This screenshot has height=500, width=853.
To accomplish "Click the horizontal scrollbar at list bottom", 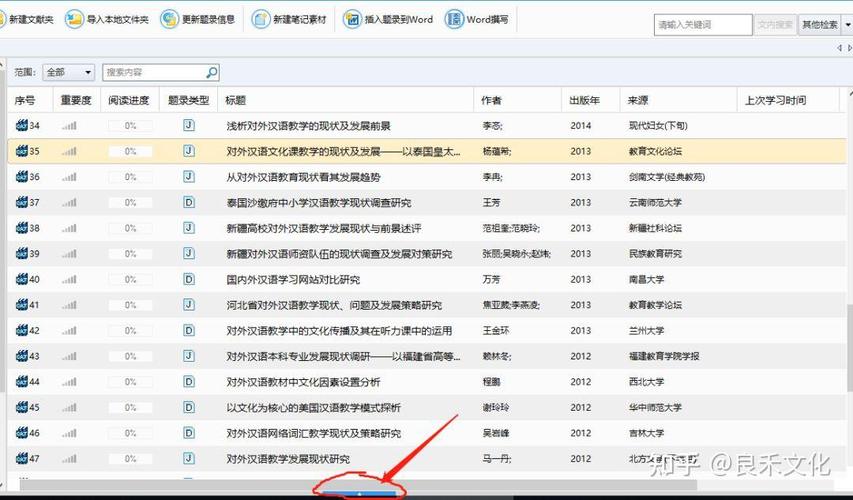I will pos(358,485).
